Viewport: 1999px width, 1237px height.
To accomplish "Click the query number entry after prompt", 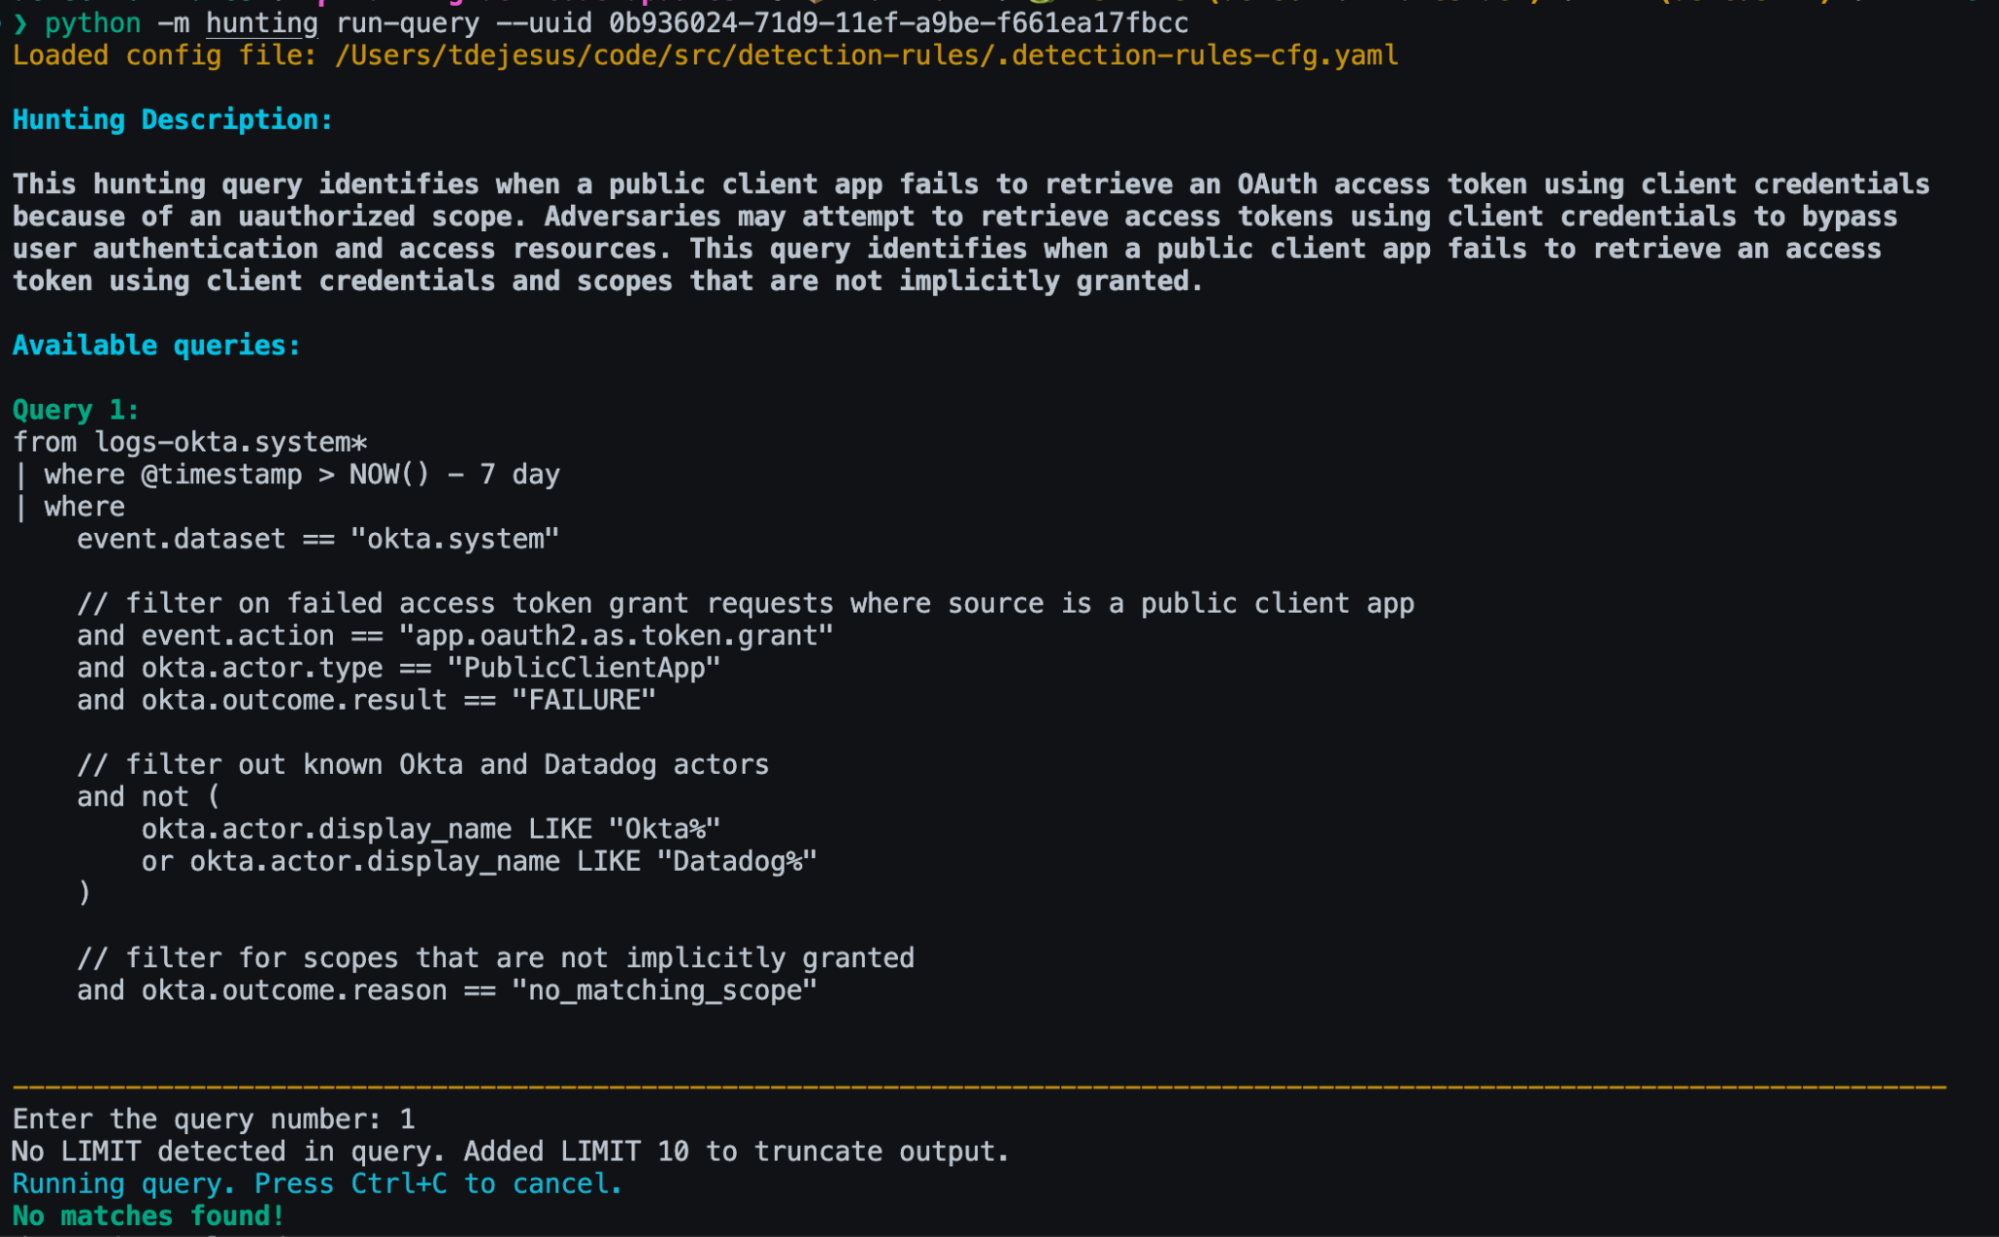I will pos(407,1119).
